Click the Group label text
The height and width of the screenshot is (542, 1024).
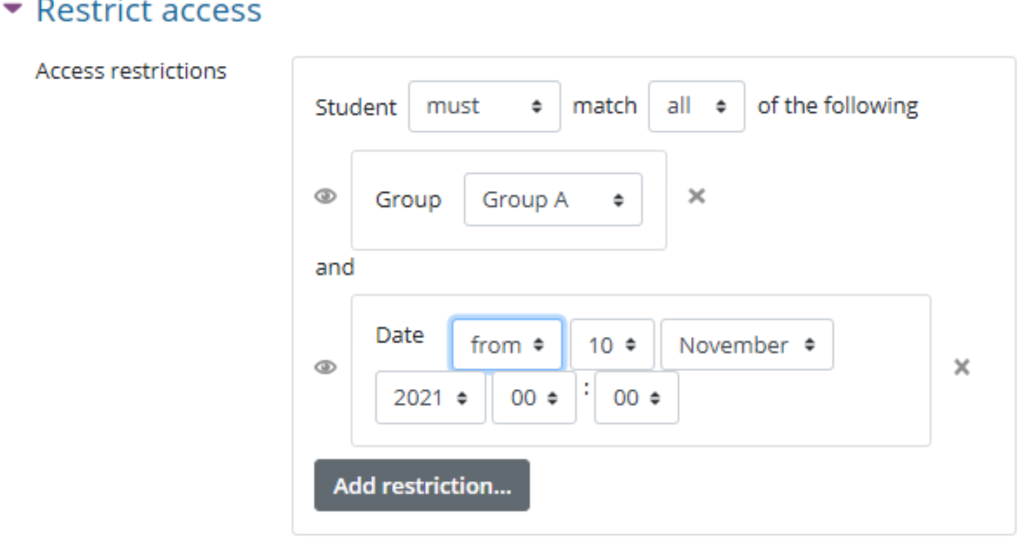tap(408, 200)
